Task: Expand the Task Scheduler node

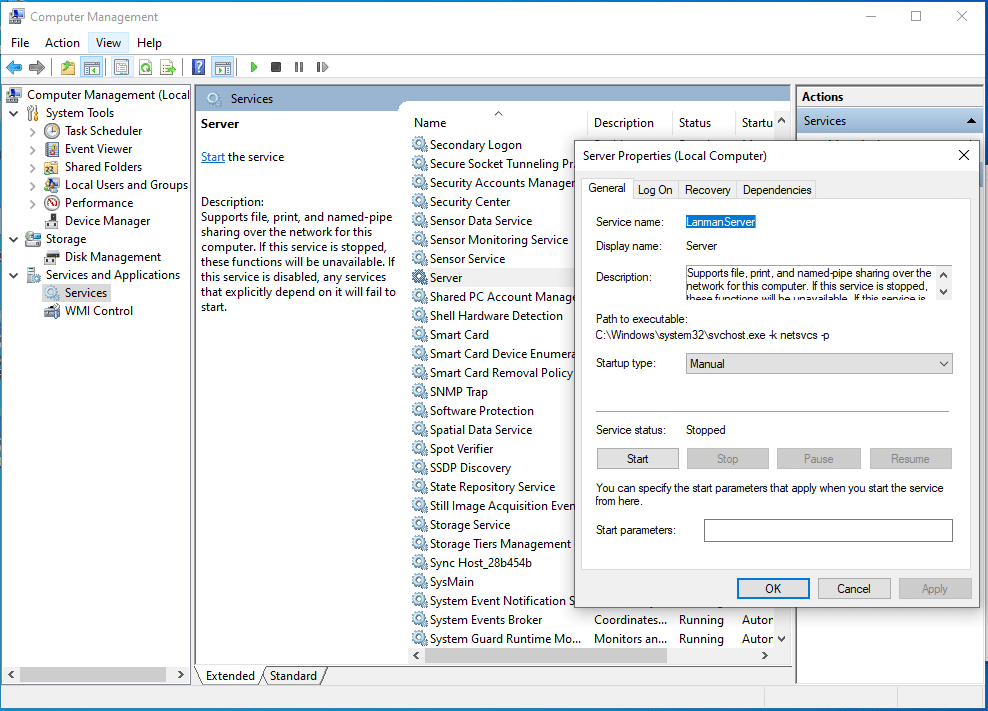Action: (x=33, y=132)
